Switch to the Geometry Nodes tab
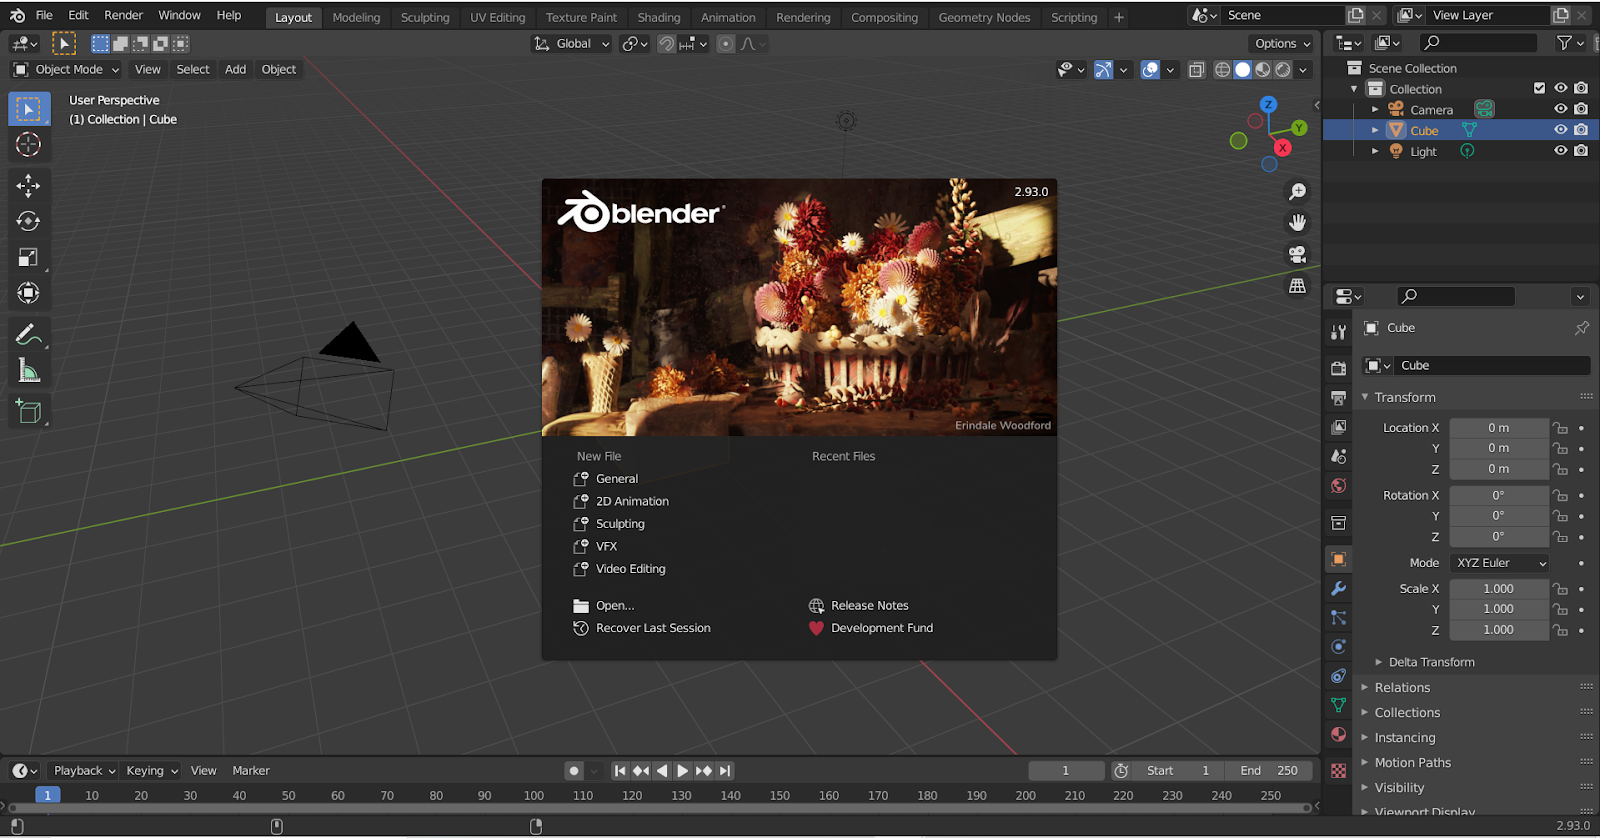Viewport: 1600px width, 838px height. click(x=984, y=17)
